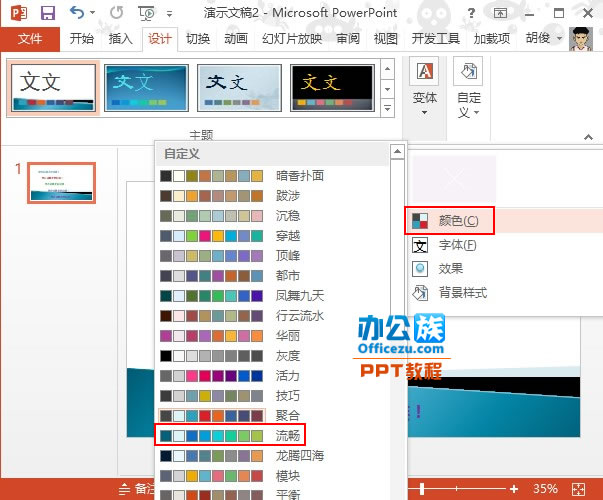Choose the 龙腾四海 color scheme
This screenshot has height=500, width=603.
pyautogui.click(x=272, y=456)
